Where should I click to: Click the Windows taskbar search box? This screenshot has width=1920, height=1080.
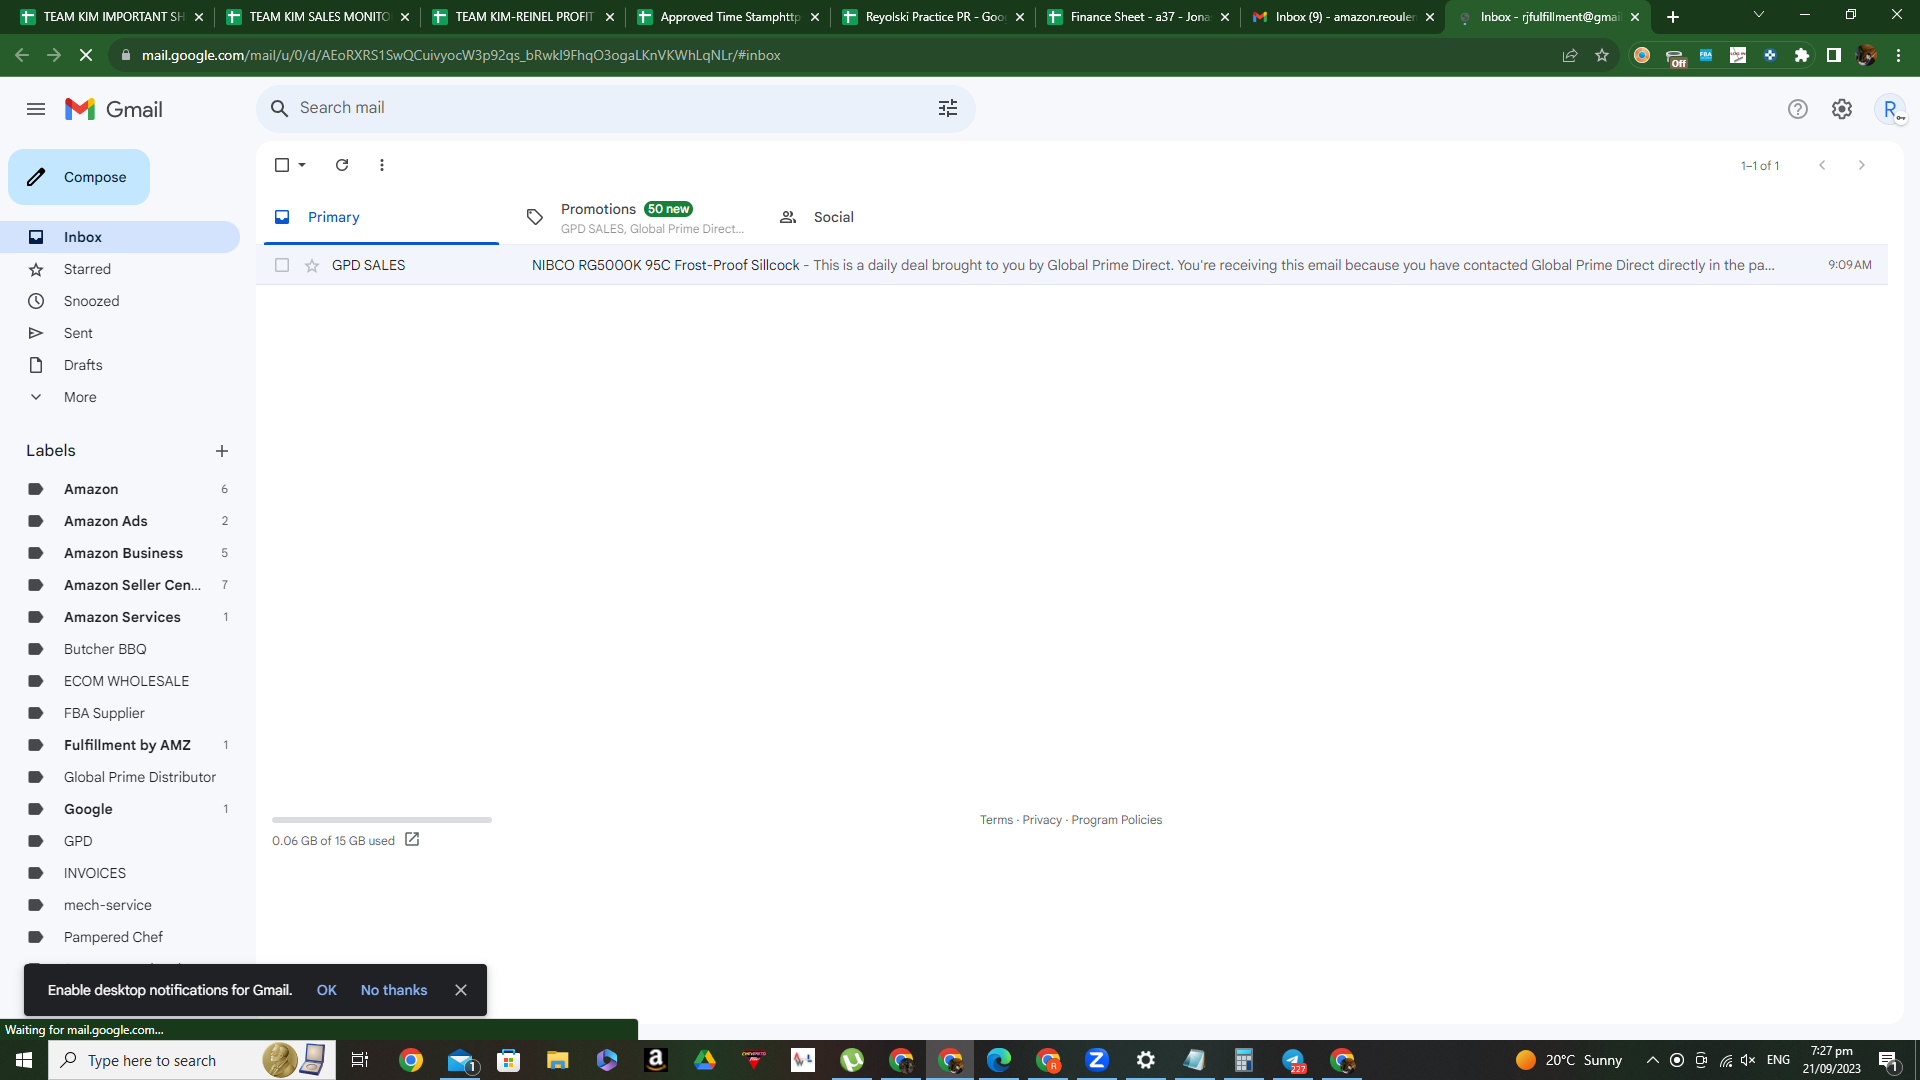pyautogui.click(x=190, y=1060)
